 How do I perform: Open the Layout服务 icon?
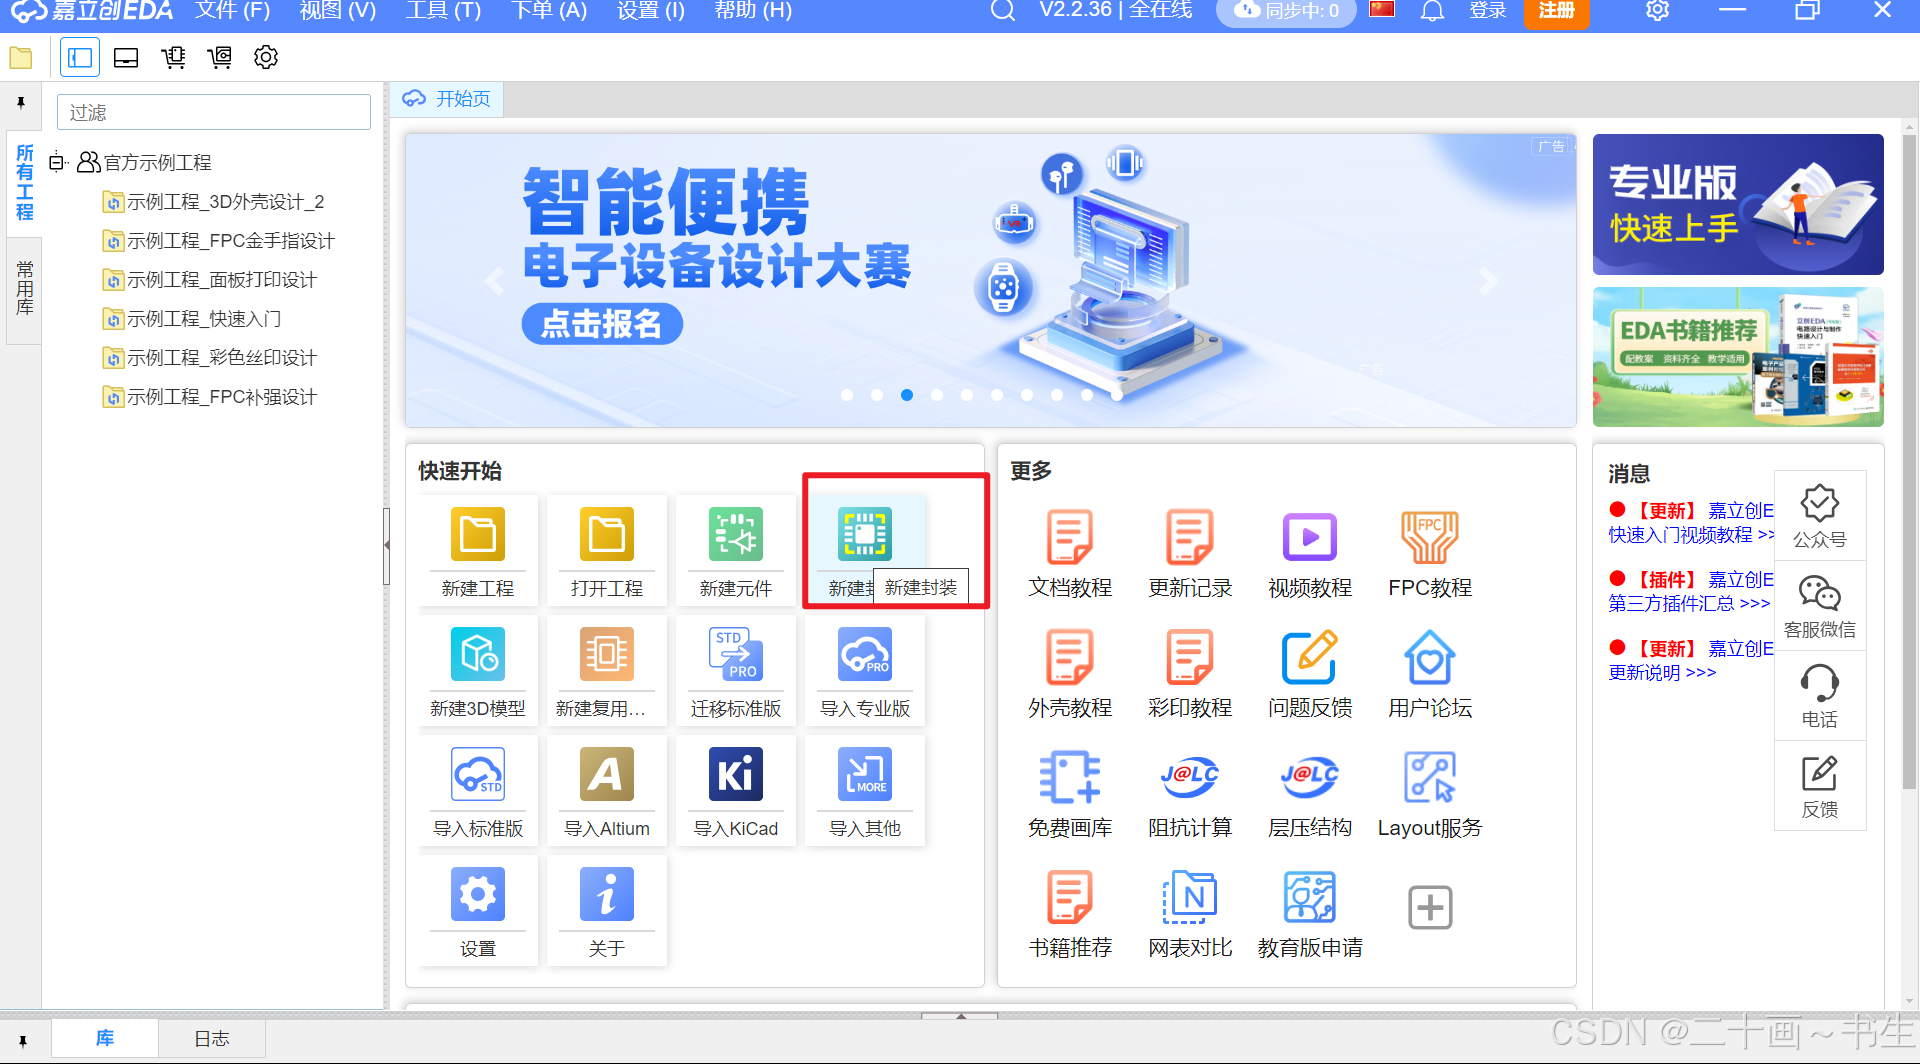point(1430,777)
